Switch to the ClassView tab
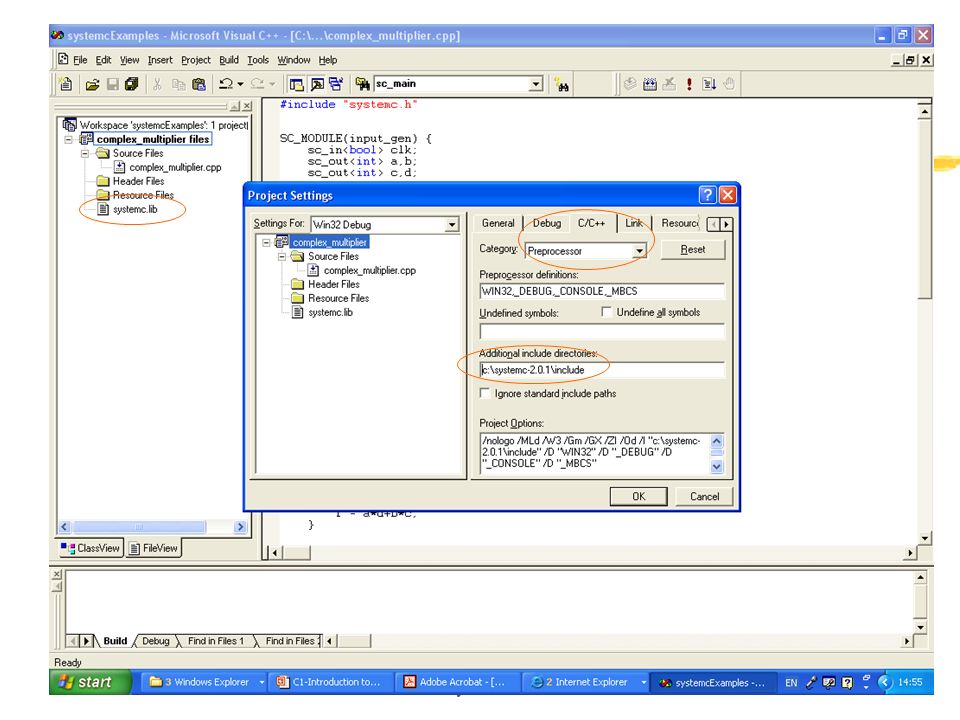This screenshot has width=960, height=720. (91, 548)
